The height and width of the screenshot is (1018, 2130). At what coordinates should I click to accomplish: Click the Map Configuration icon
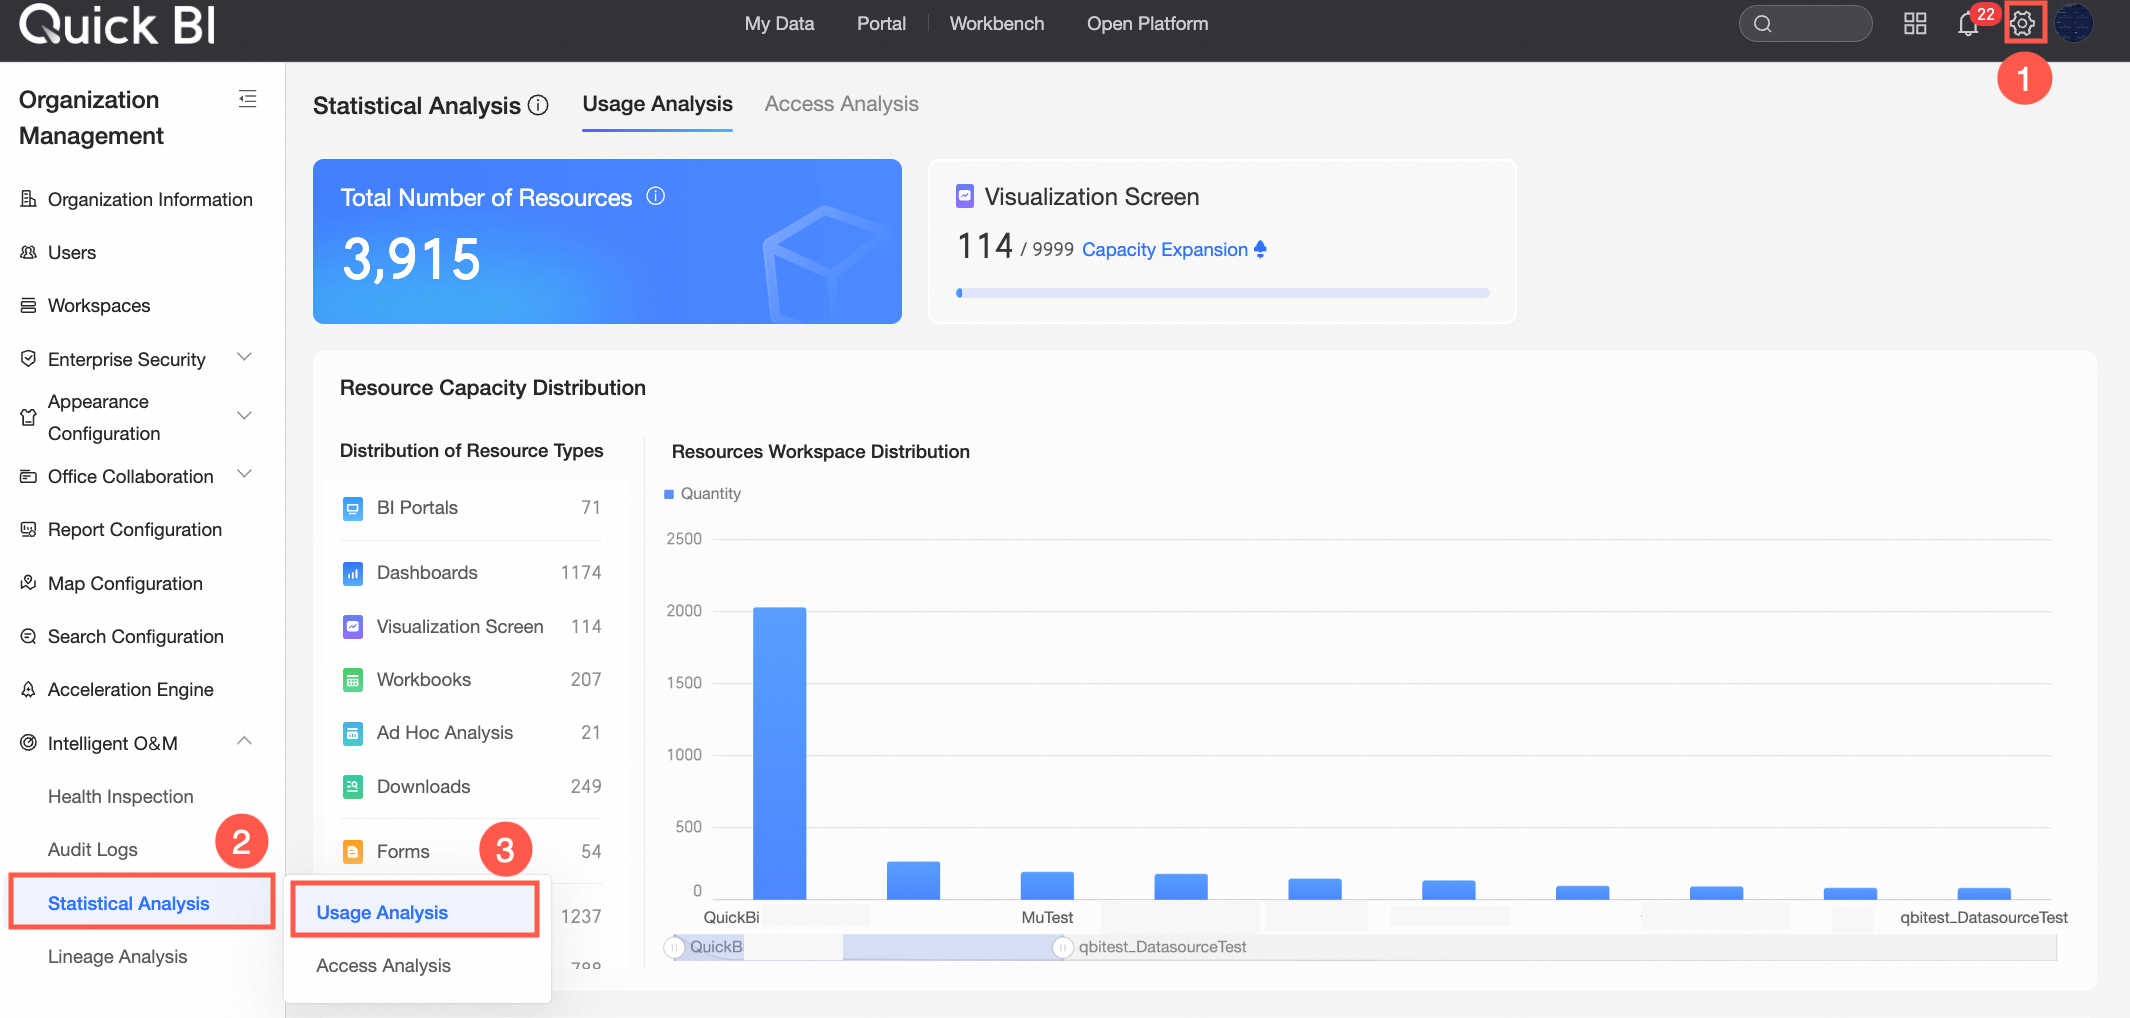coord(29,582)
